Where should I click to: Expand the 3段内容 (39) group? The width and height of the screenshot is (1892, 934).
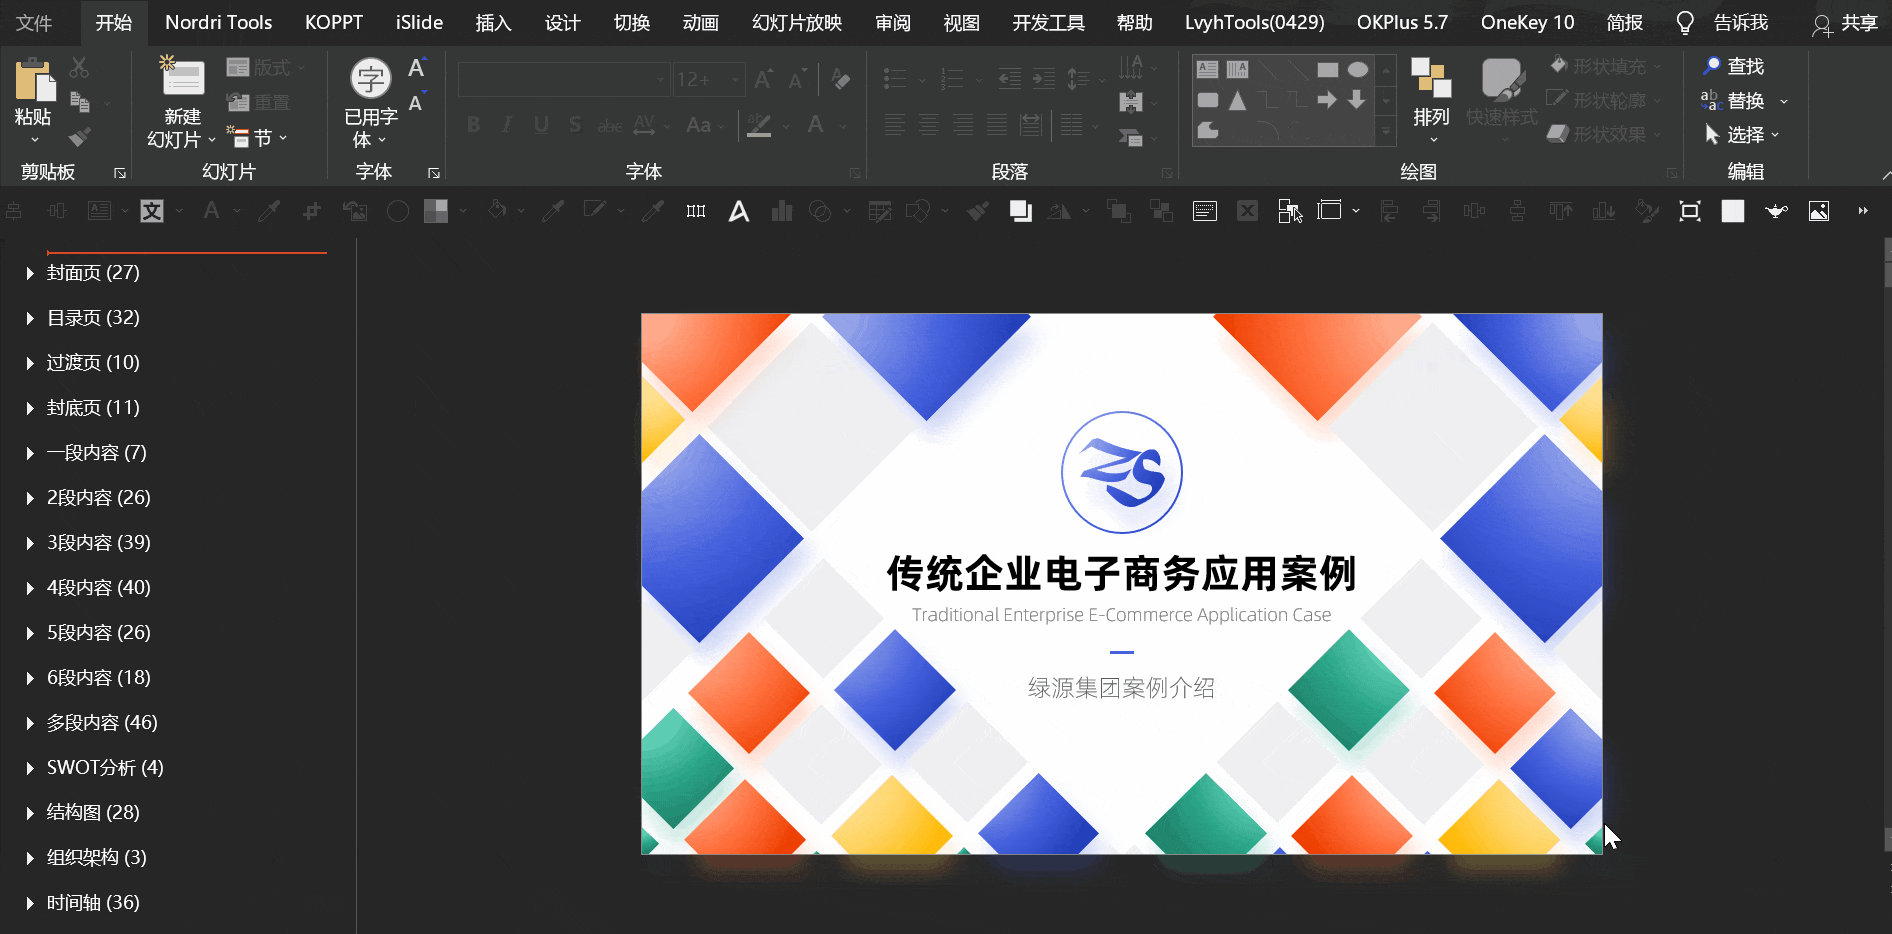tap(30, 543)
